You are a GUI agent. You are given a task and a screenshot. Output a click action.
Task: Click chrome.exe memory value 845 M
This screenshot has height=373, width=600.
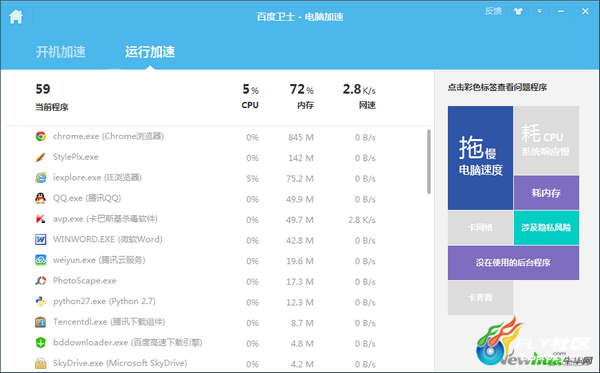point(301,137)
